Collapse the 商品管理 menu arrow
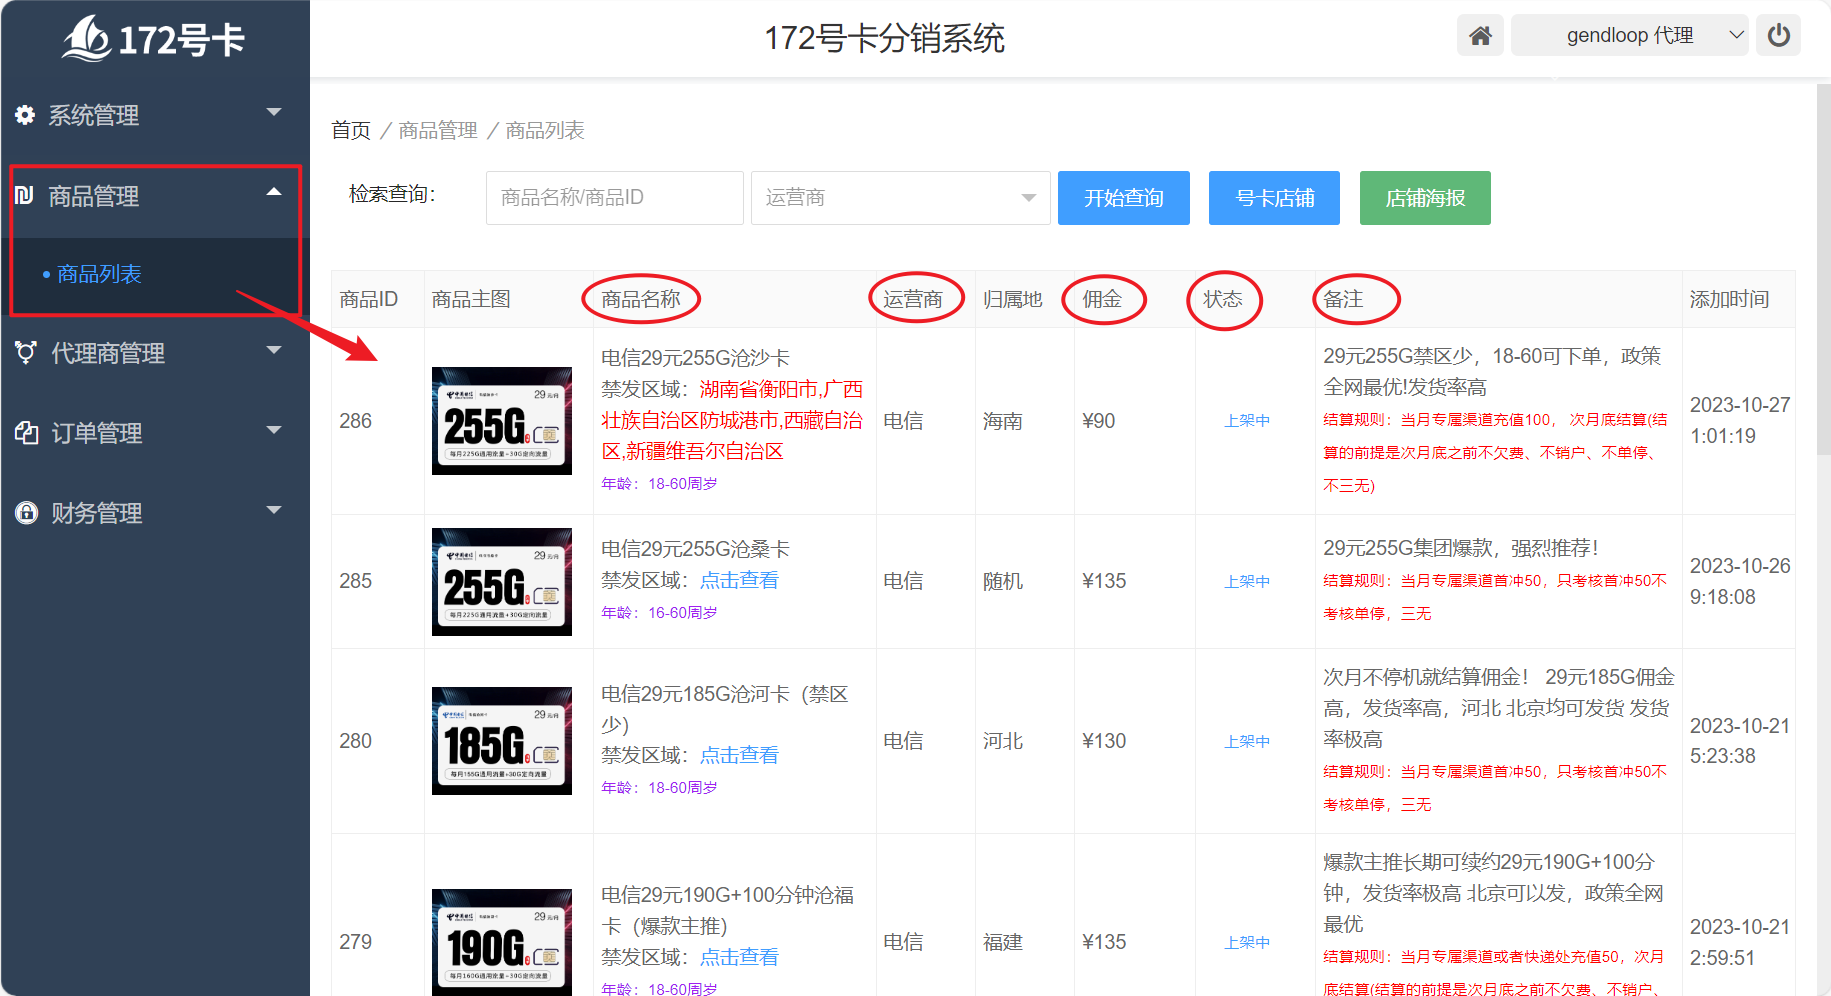Image resolution: width=1831 pixels, height=996 pixels. (274, 192)
